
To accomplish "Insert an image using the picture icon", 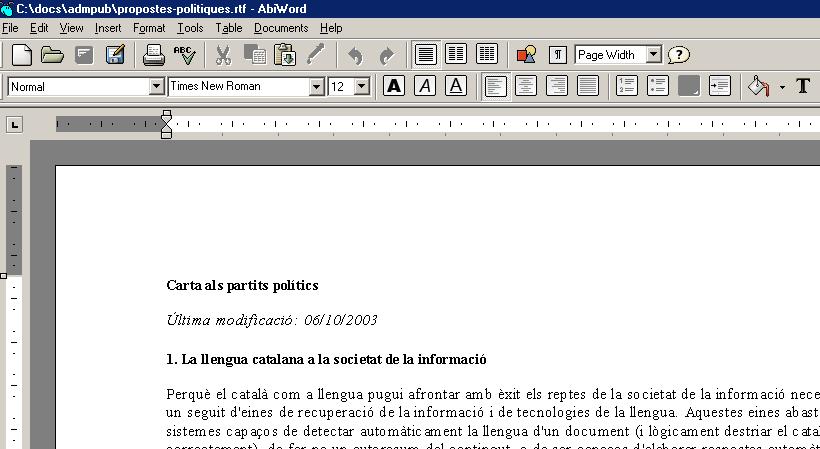I will point(526,55).
